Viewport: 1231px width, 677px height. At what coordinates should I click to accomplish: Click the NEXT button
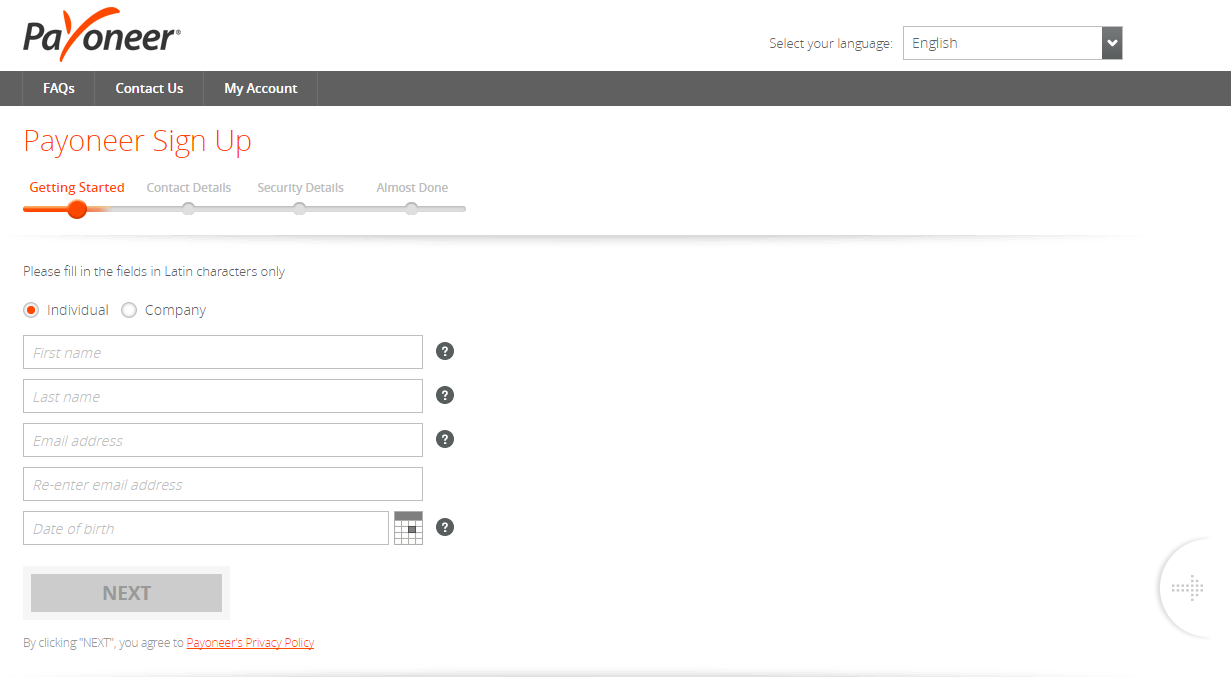pos(126,593)
